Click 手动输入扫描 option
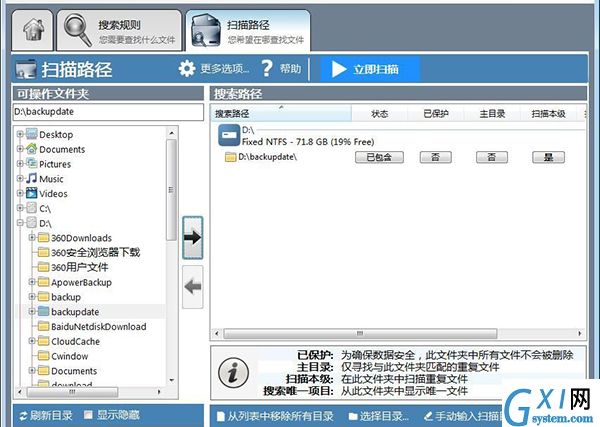Image resolution: width=600 pixels, height=427 pixels. (x=462, y=416)
